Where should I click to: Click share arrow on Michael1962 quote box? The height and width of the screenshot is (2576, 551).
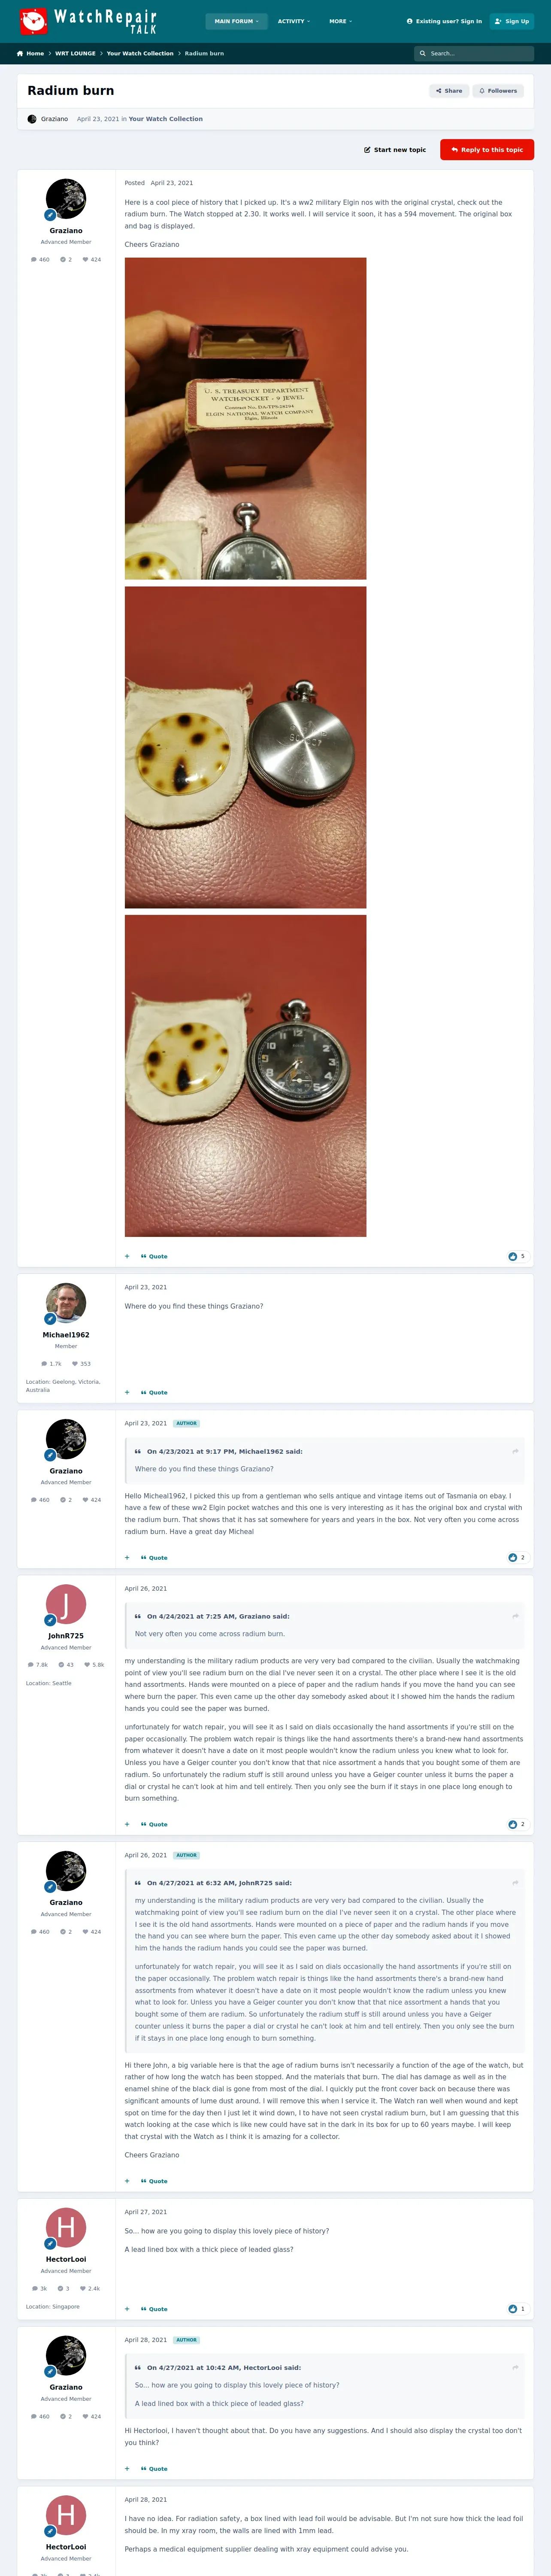click(515, 1451)
